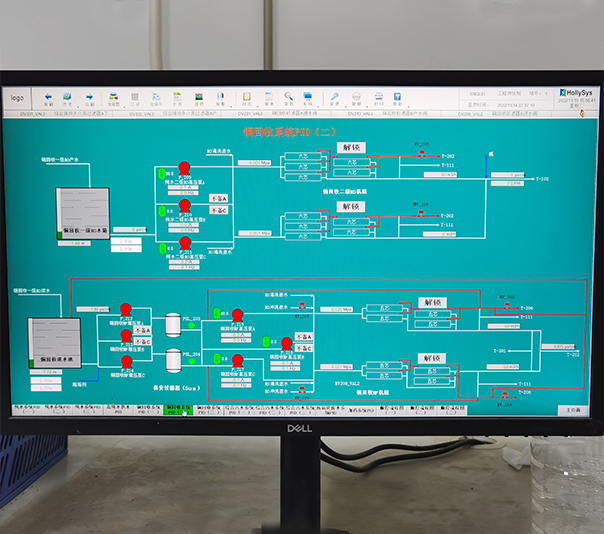Image resolution: width=604 pixels, height=534 pixels.
Task: Switch to the green highlighted bottom tab
Action: 180,410
